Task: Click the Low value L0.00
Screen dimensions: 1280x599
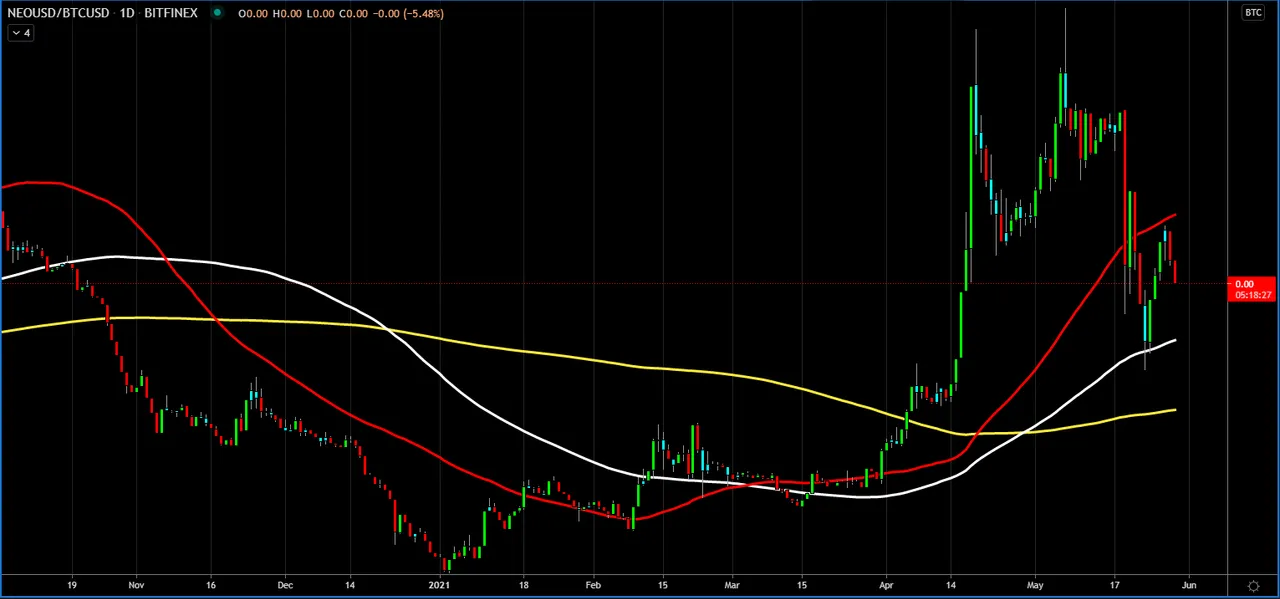Action: (x=321, y=14)
